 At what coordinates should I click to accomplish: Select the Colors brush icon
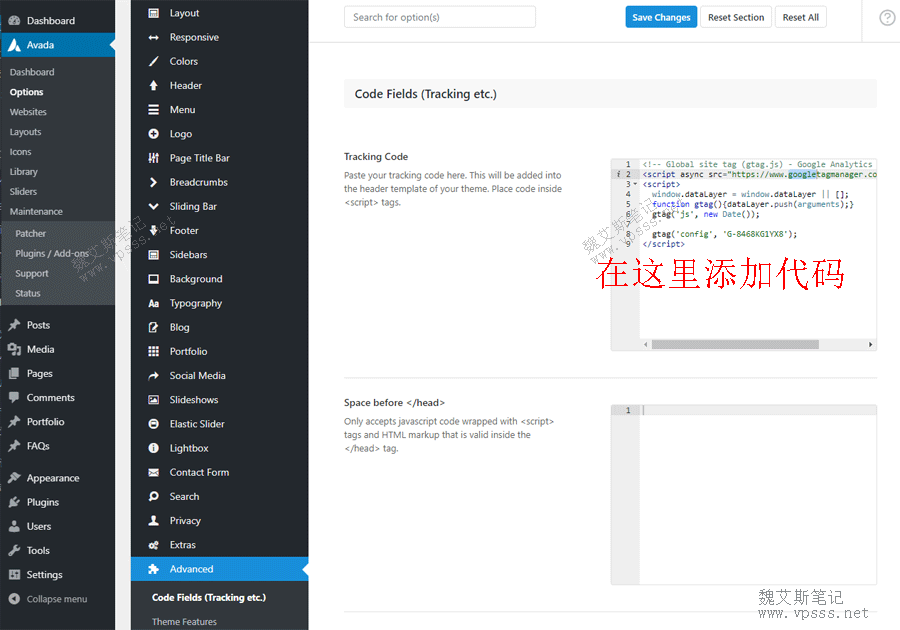tap(153, 61)
